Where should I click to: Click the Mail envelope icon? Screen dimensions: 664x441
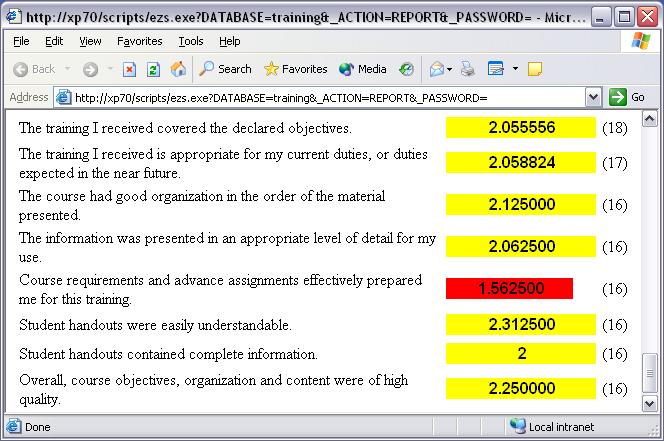437,69
